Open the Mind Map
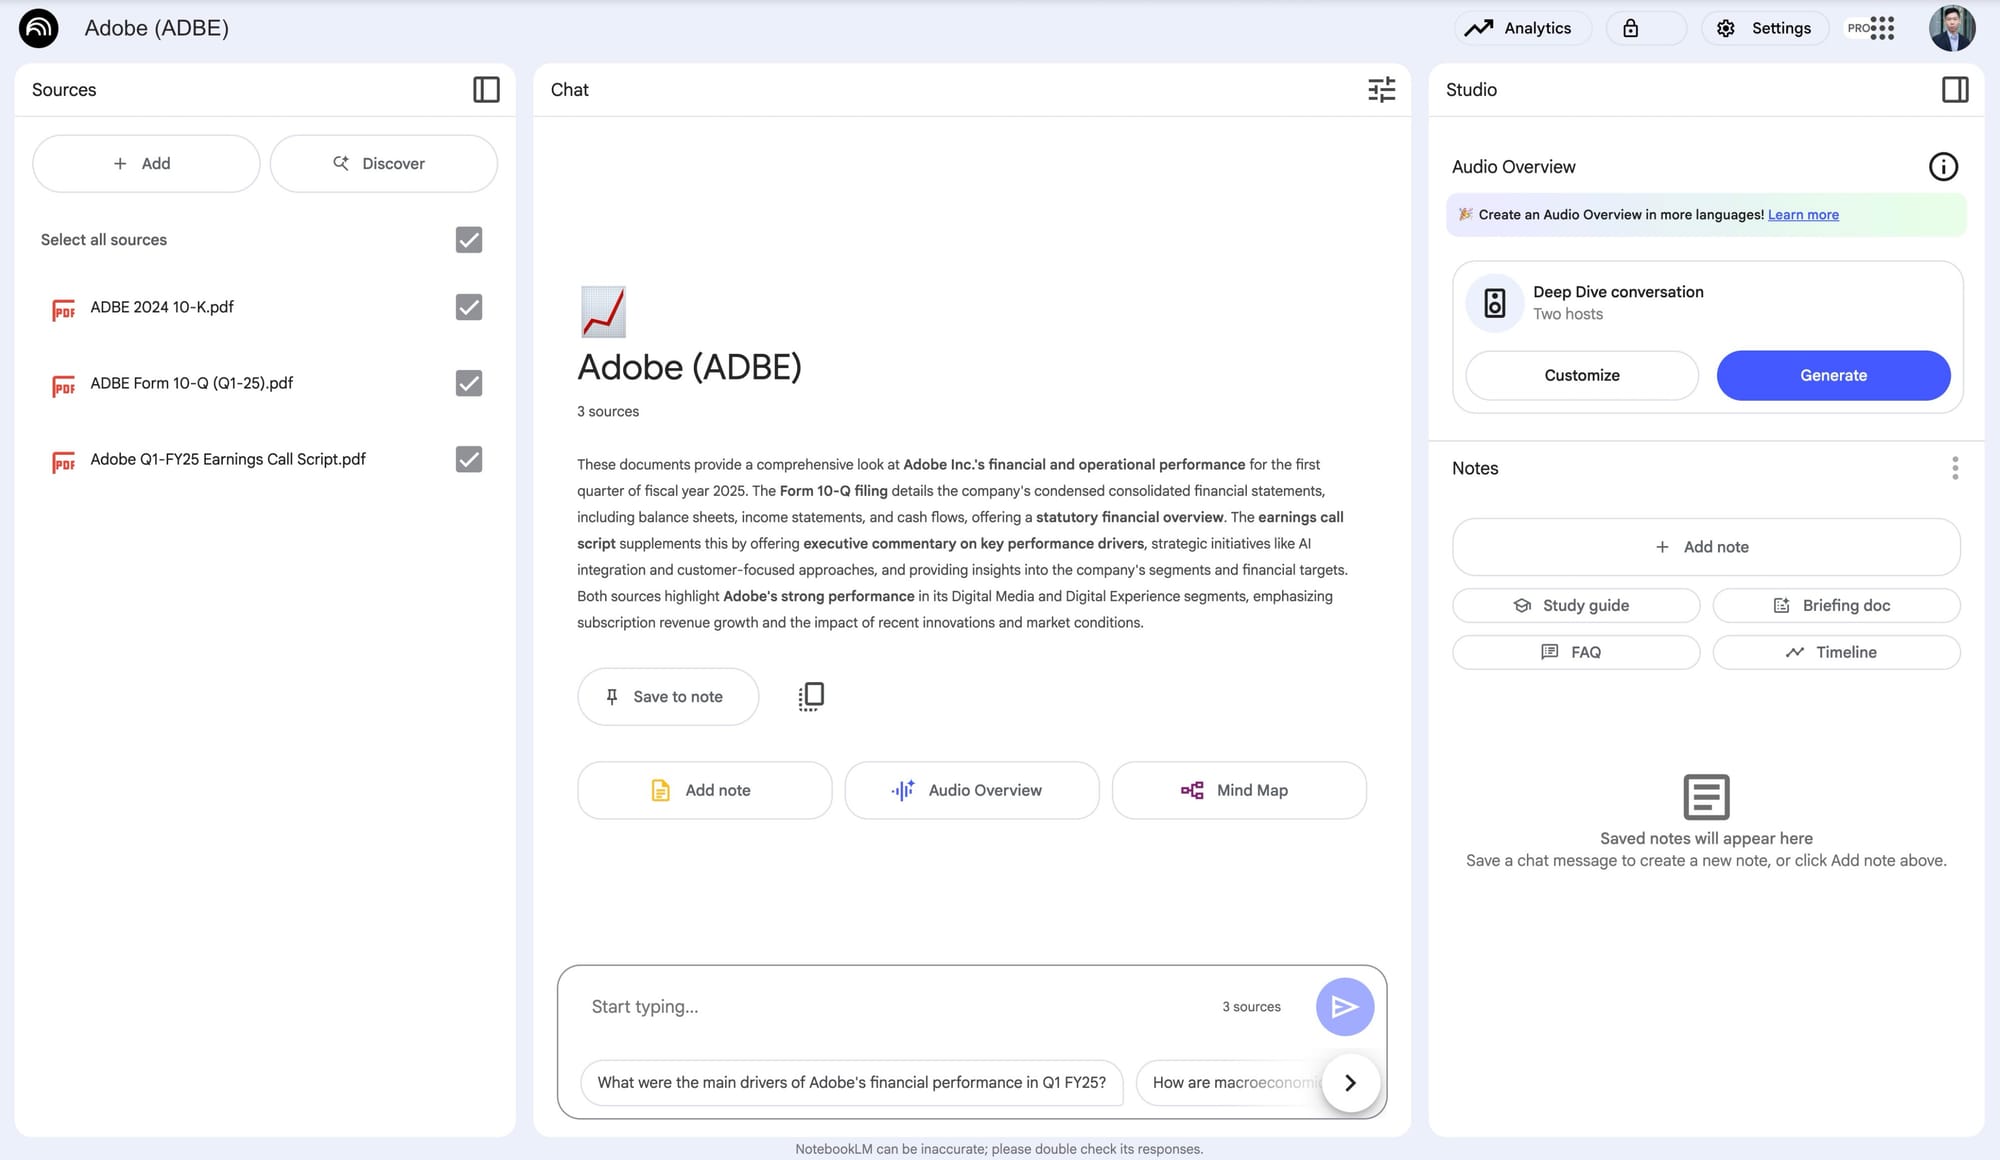Screen dimensions: 2000x1160 tap(1239, 791)
